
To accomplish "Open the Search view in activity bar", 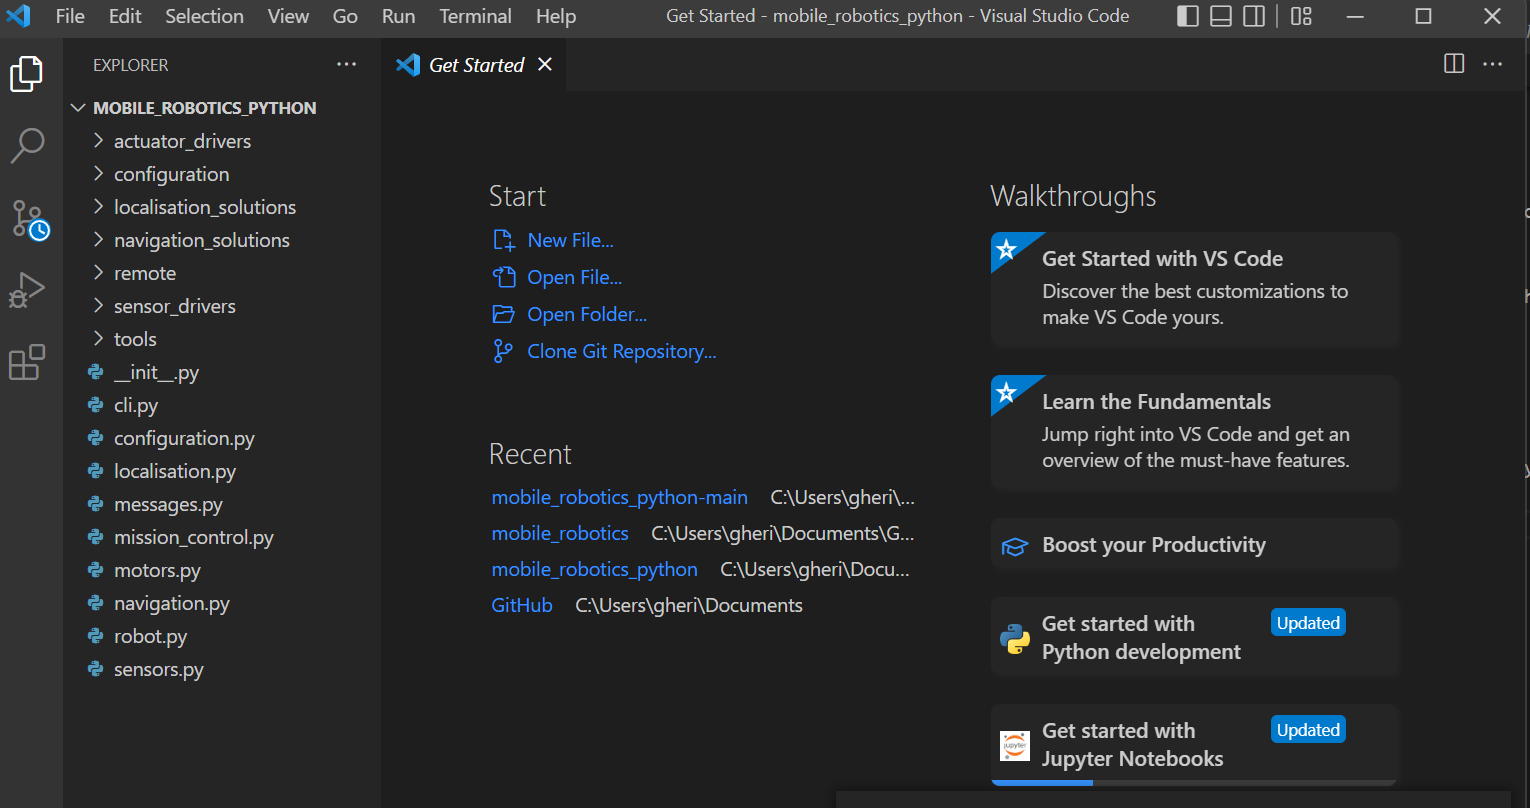I will pyautogui.click(x=27, y=145).
